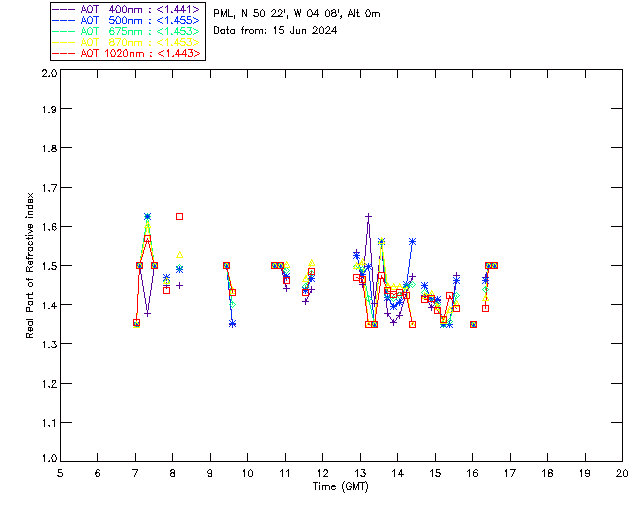Click x-axis tick label '17'
Screen dimensions: 640x512
coord(510,473)
